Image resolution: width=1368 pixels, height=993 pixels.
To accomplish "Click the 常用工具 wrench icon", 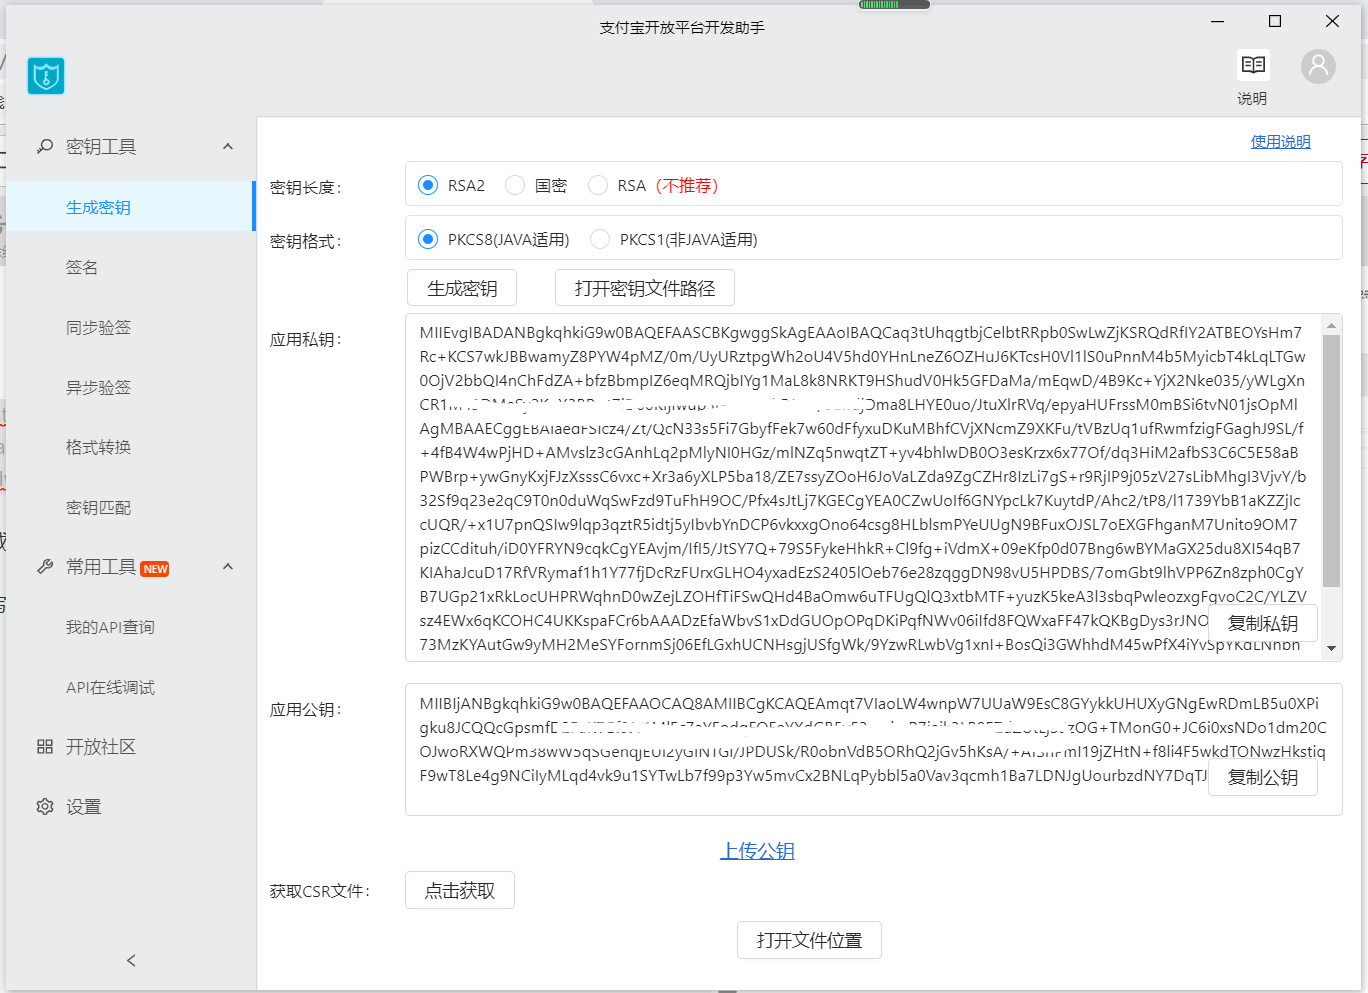I will click(x=45, y=567).
